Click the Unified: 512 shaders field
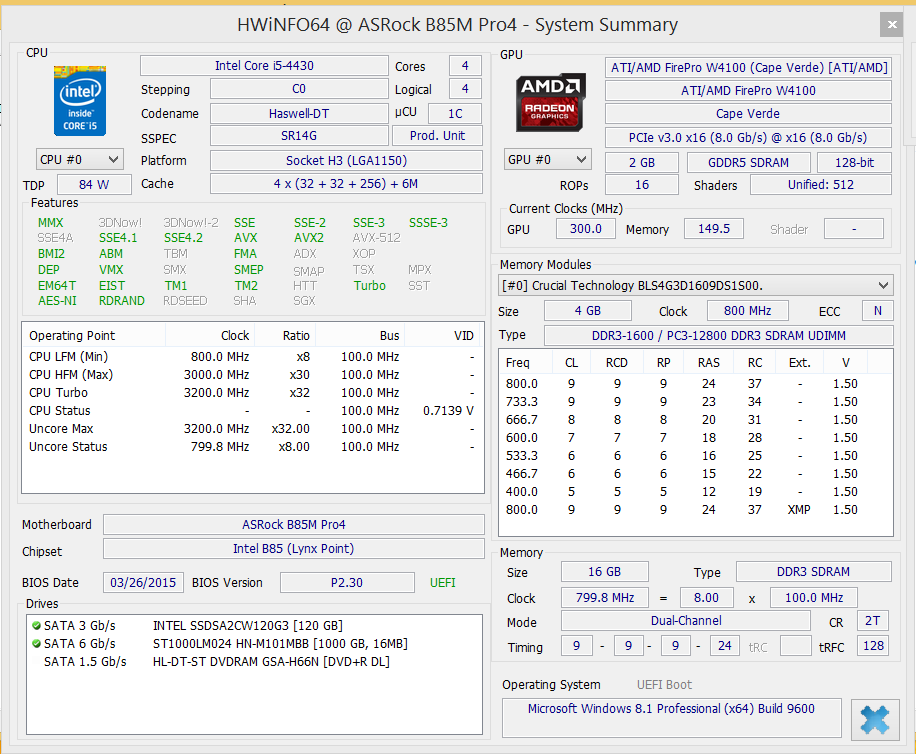Image resolution: width=916 pixels, height=754 pixels. (x=821, y=185)
